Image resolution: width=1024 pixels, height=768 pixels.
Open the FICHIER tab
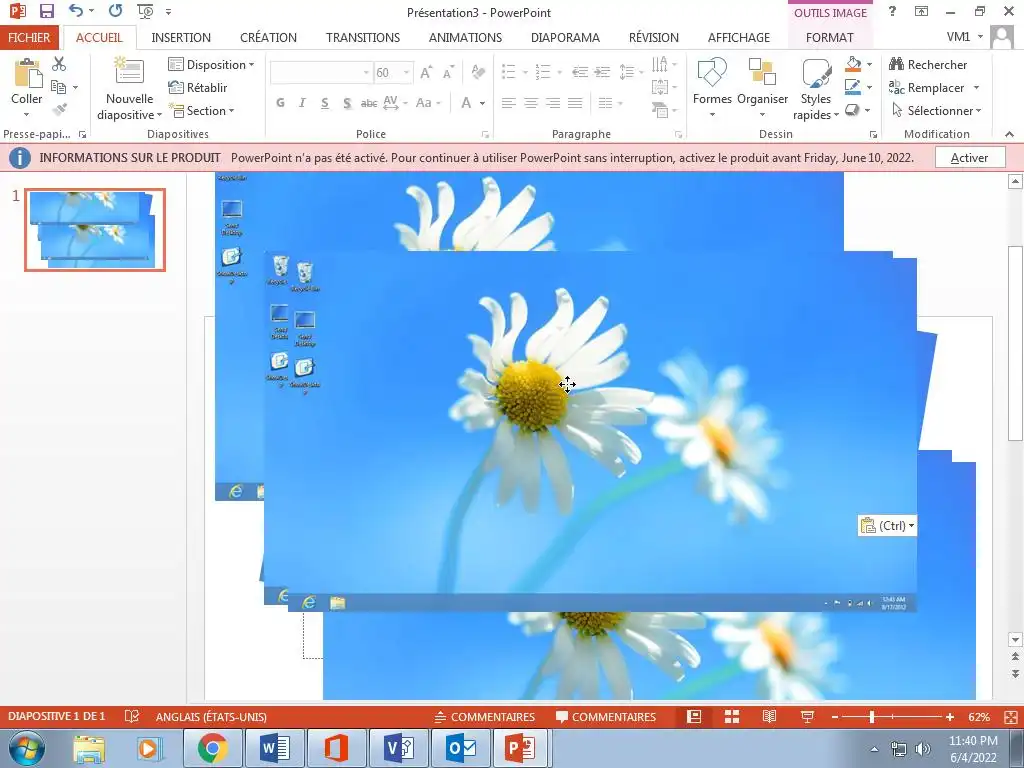[29, 37]
